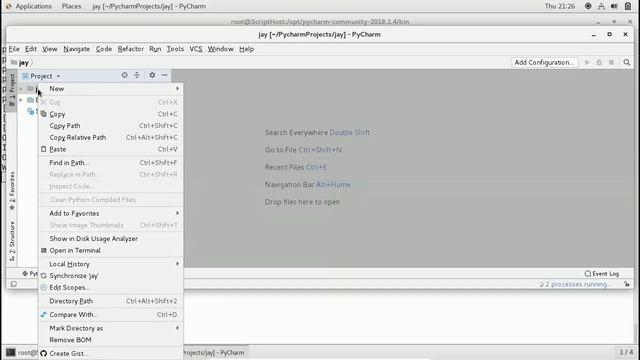This screenshot has width=640, height=360.
Task: Click tool windows toggle icon in status bar
Action: (x=13, y=284)
